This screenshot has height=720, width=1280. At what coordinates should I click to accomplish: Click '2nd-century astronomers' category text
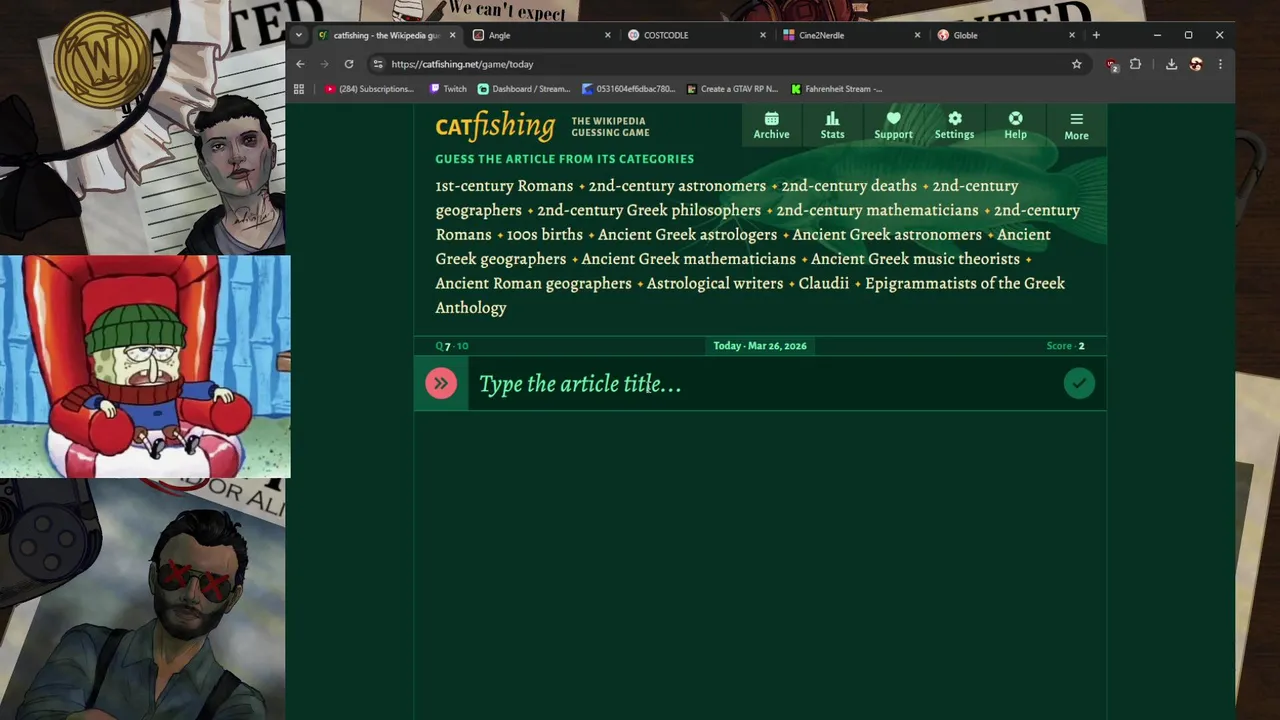pos(677,186)
